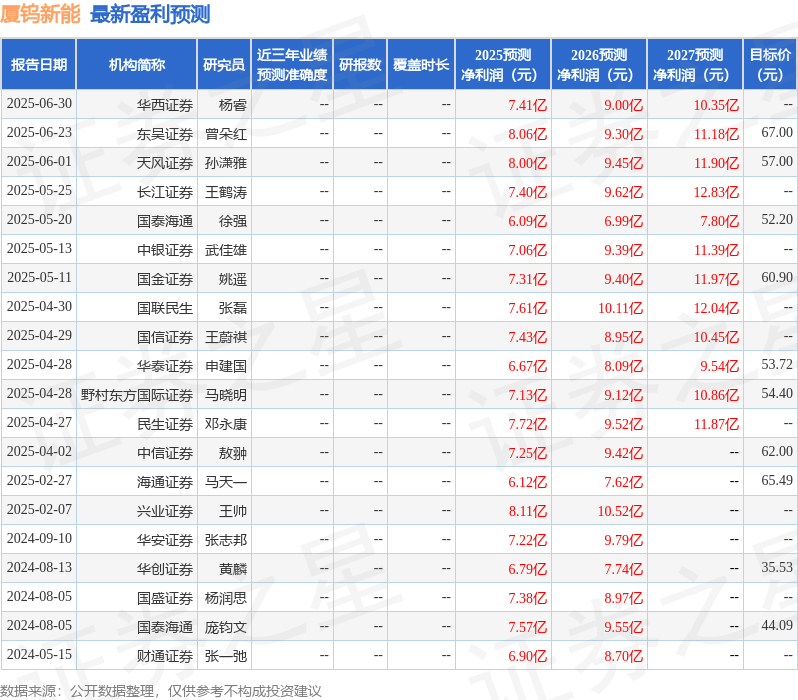
Task: Click the 厦钨新能 title text
Action: (x=40, y=14)
